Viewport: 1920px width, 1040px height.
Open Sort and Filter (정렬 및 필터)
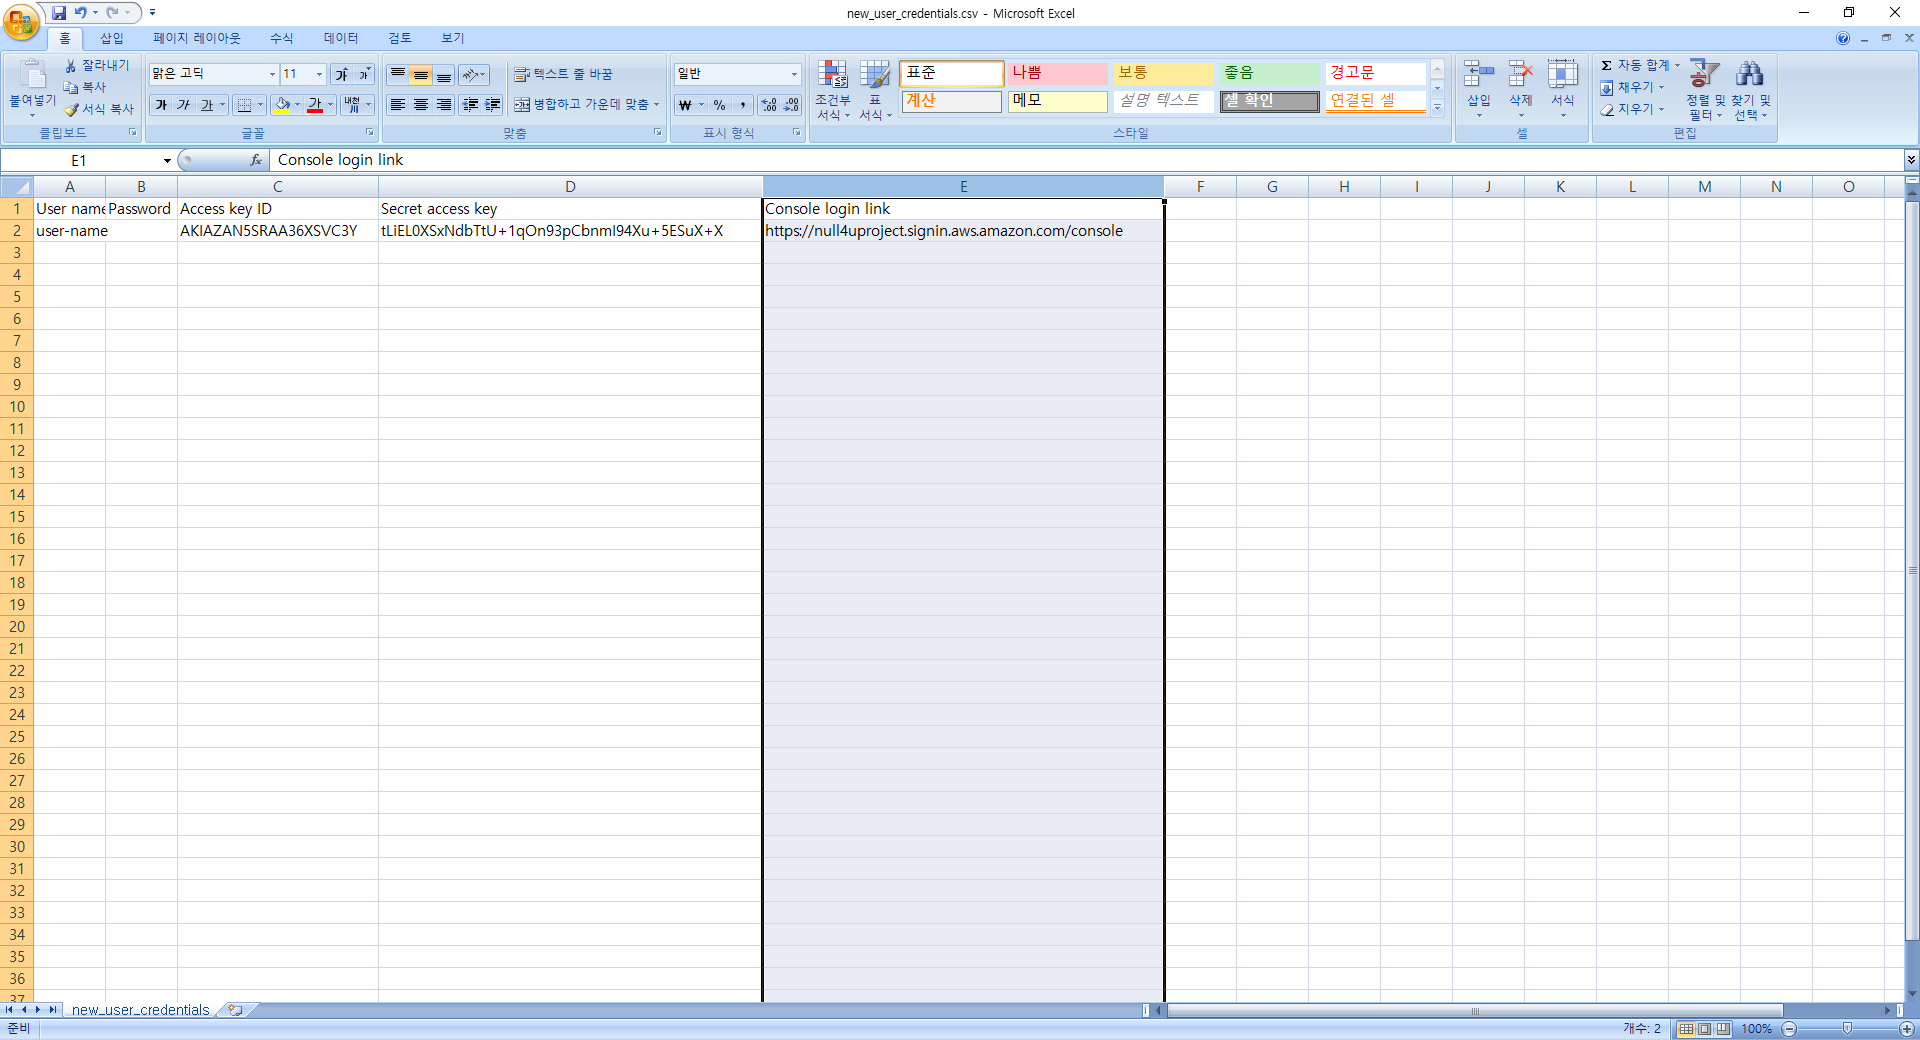point(1705,89)
